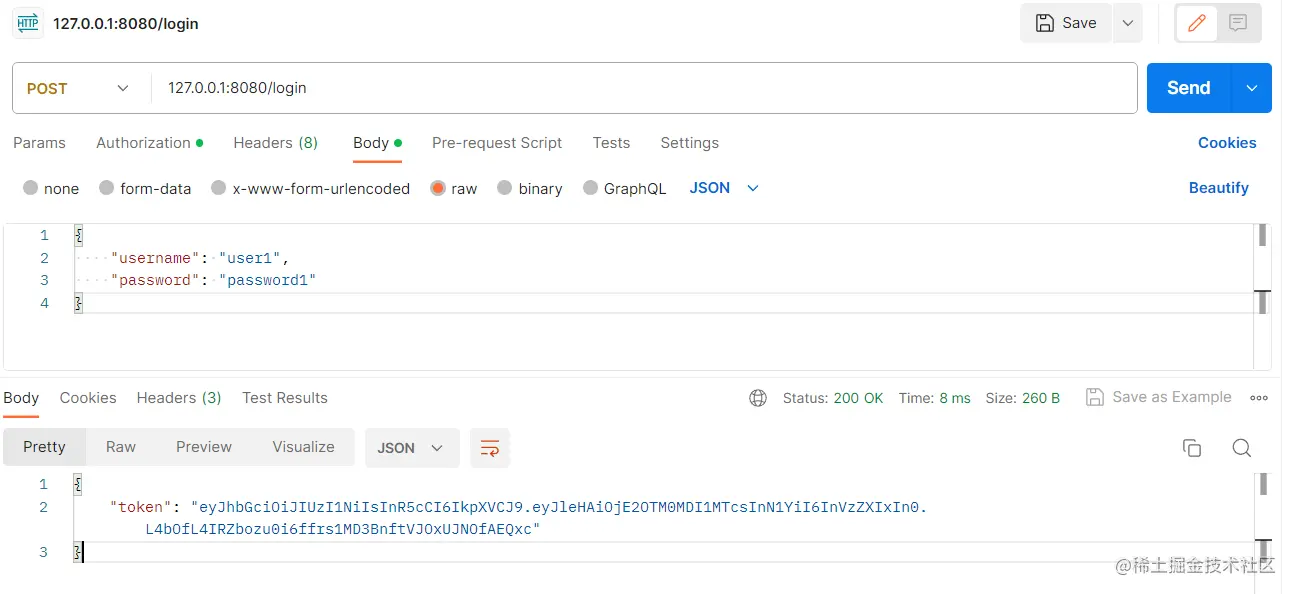Click the Save button
The image size is (1294, 594).
[x=1066, y=23]
